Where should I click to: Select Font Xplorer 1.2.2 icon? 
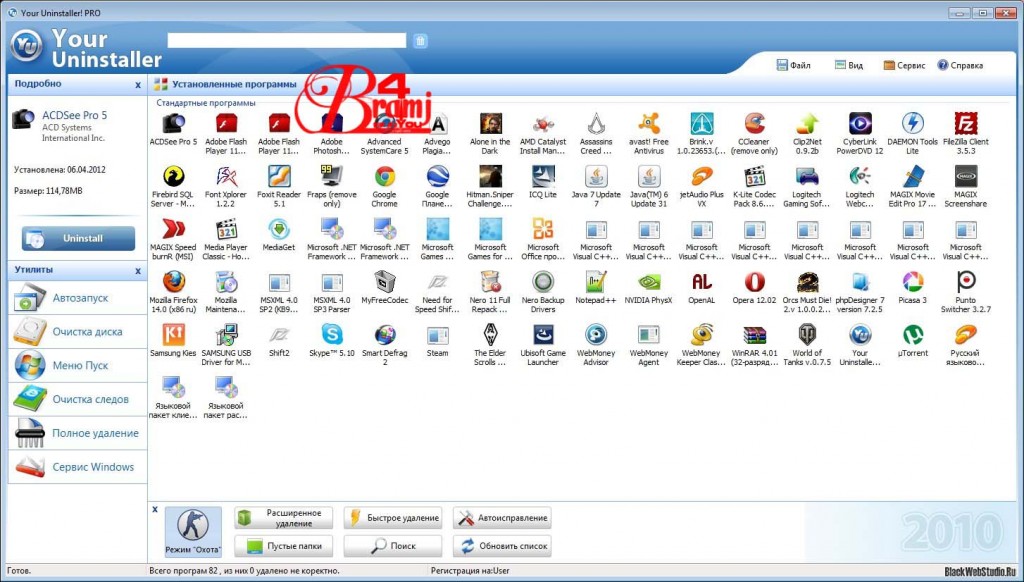tap(226, 176)
